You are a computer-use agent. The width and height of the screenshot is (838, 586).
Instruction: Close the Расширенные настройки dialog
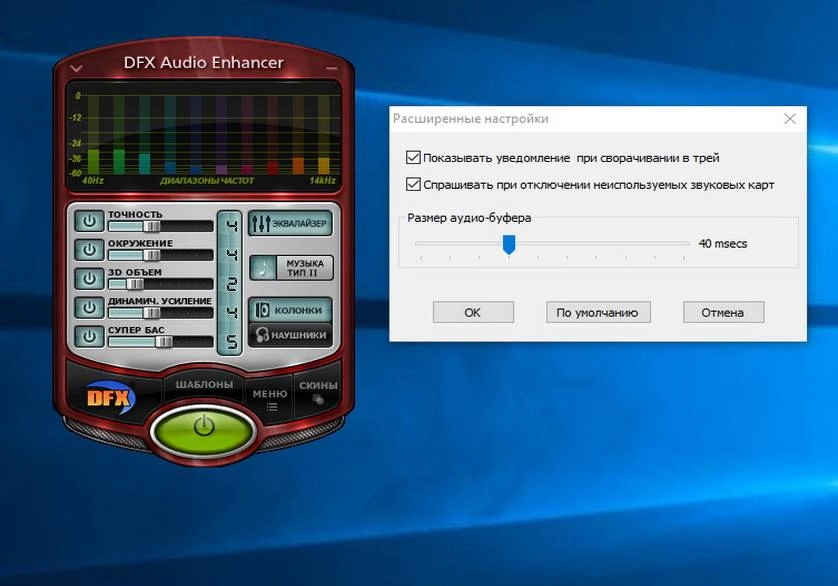[790, 119]
